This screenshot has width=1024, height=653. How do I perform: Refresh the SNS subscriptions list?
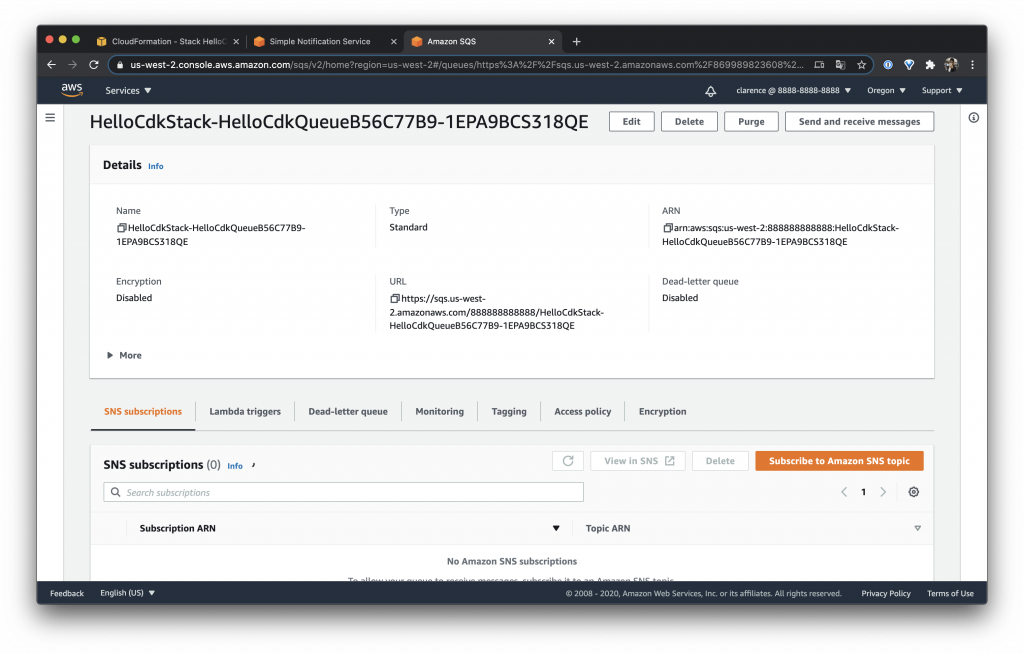tap(568, 461)
